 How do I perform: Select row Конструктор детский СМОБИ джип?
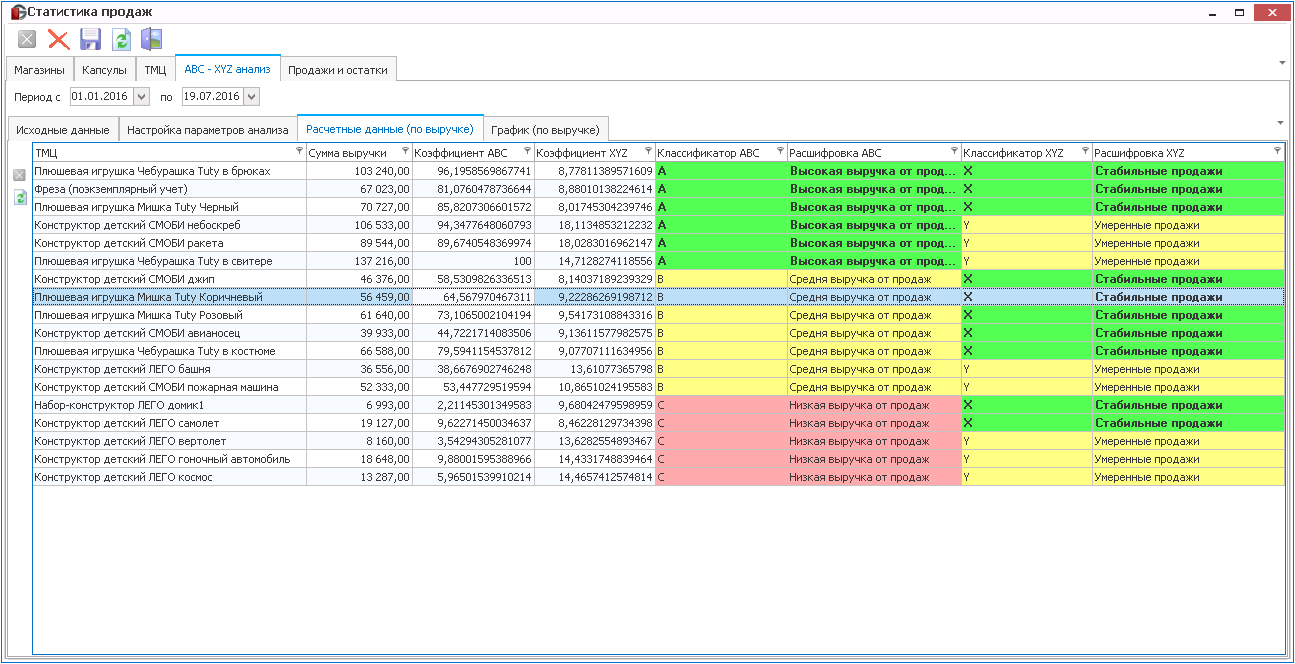658,279
